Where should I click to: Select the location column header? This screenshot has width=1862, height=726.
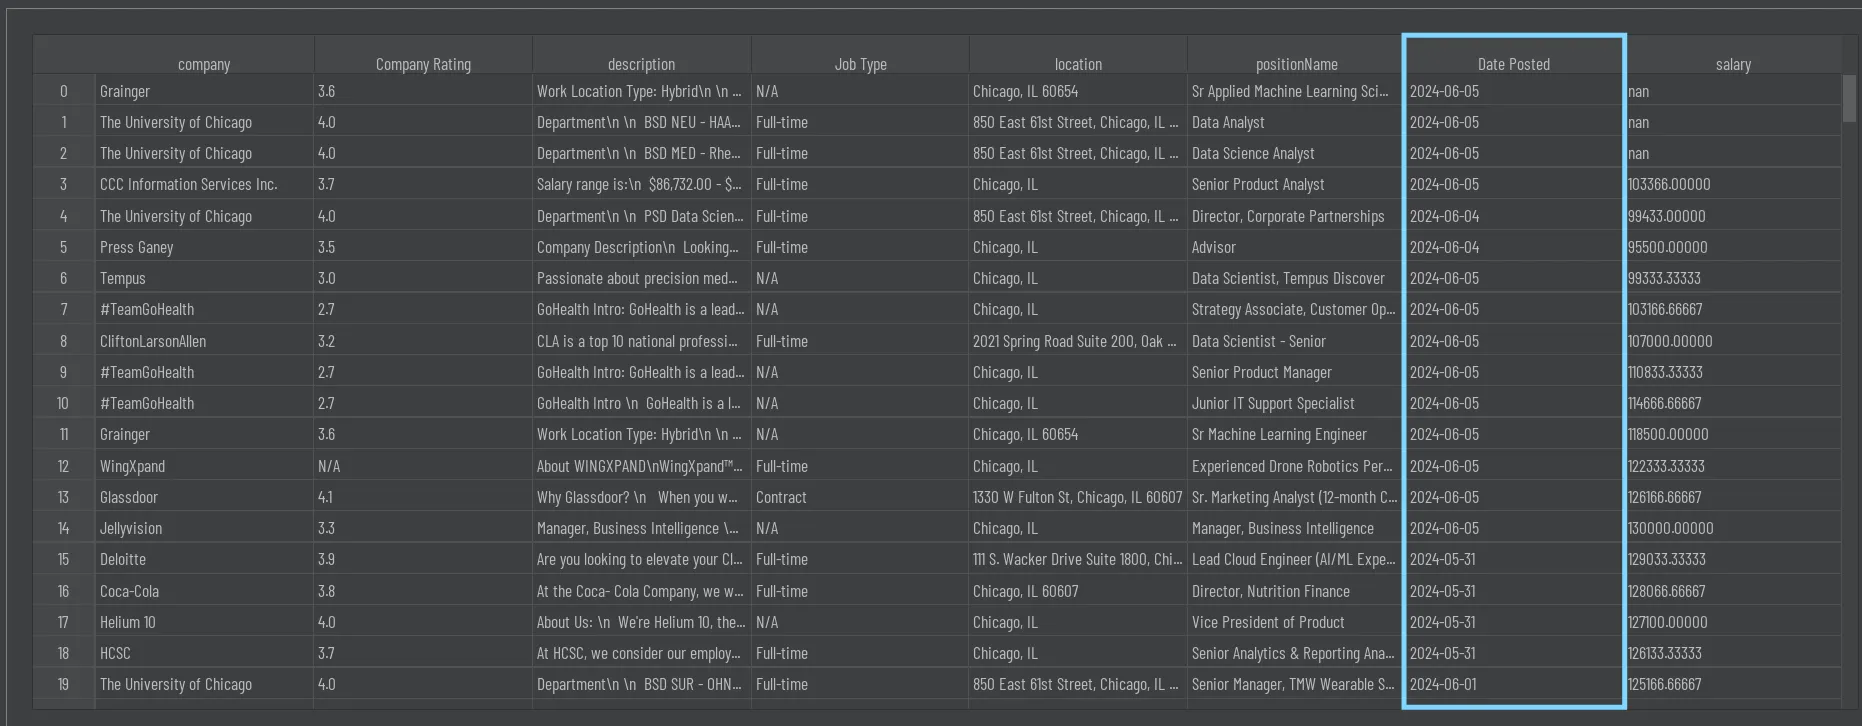pos(1078,64)
